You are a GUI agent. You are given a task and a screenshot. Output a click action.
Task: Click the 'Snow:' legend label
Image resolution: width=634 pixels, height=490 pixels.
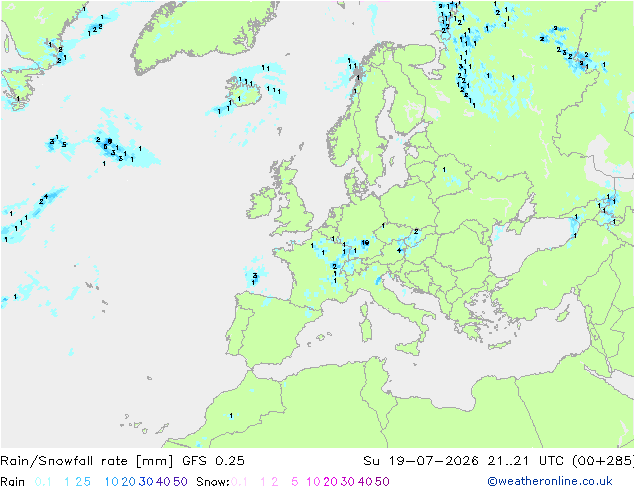tap(213, 482)
